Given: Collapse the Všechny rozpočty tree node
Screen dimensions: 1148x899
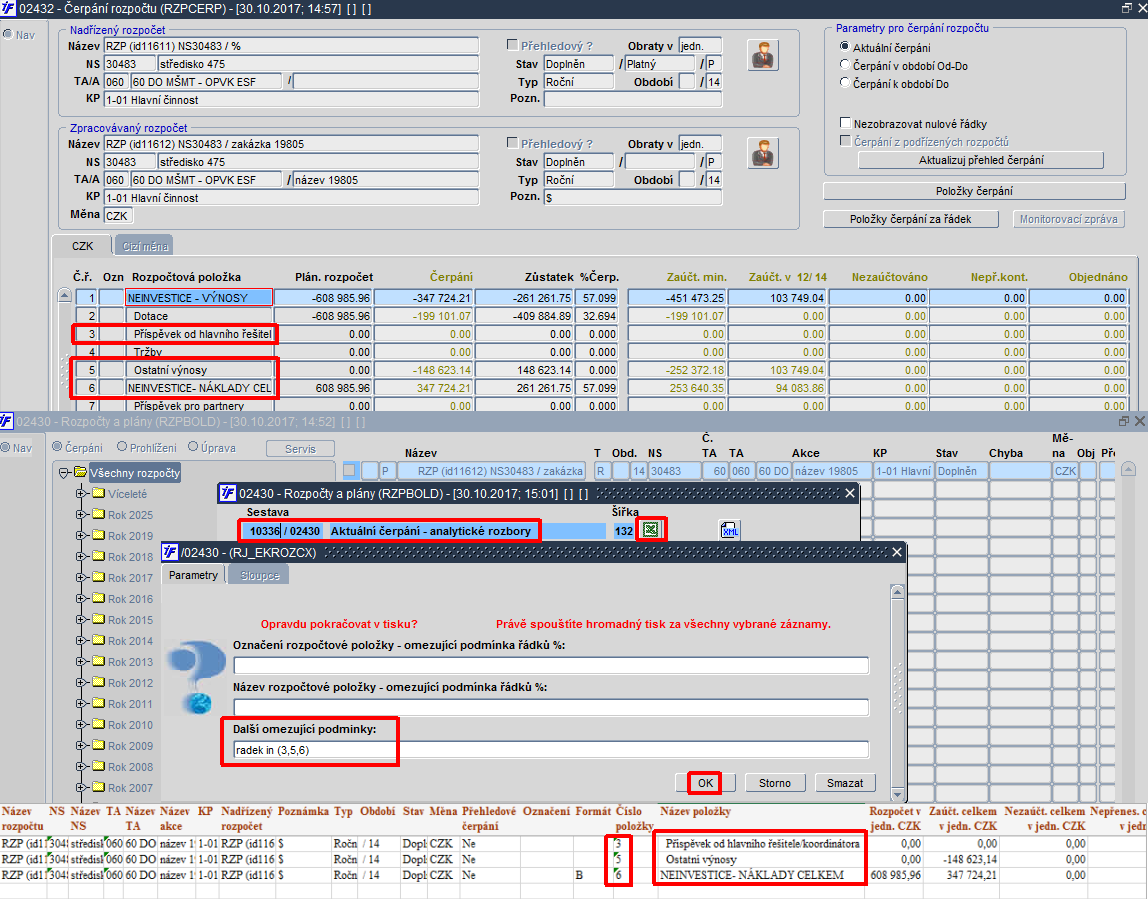Looking at the screenshot, I should (64, 473).
